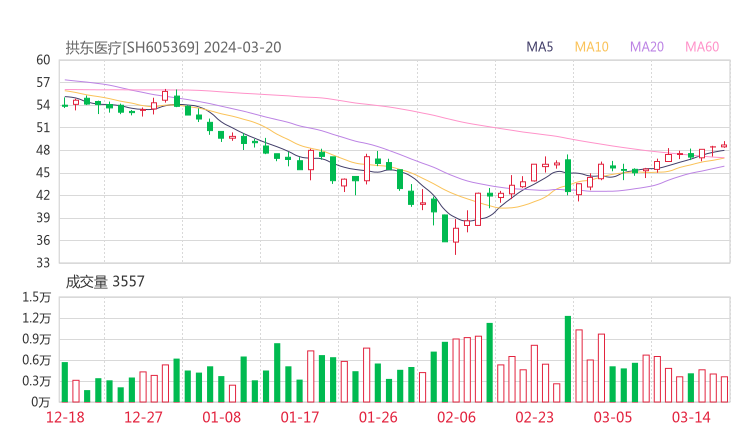Click the 39 price axis label

coord(43,218)
